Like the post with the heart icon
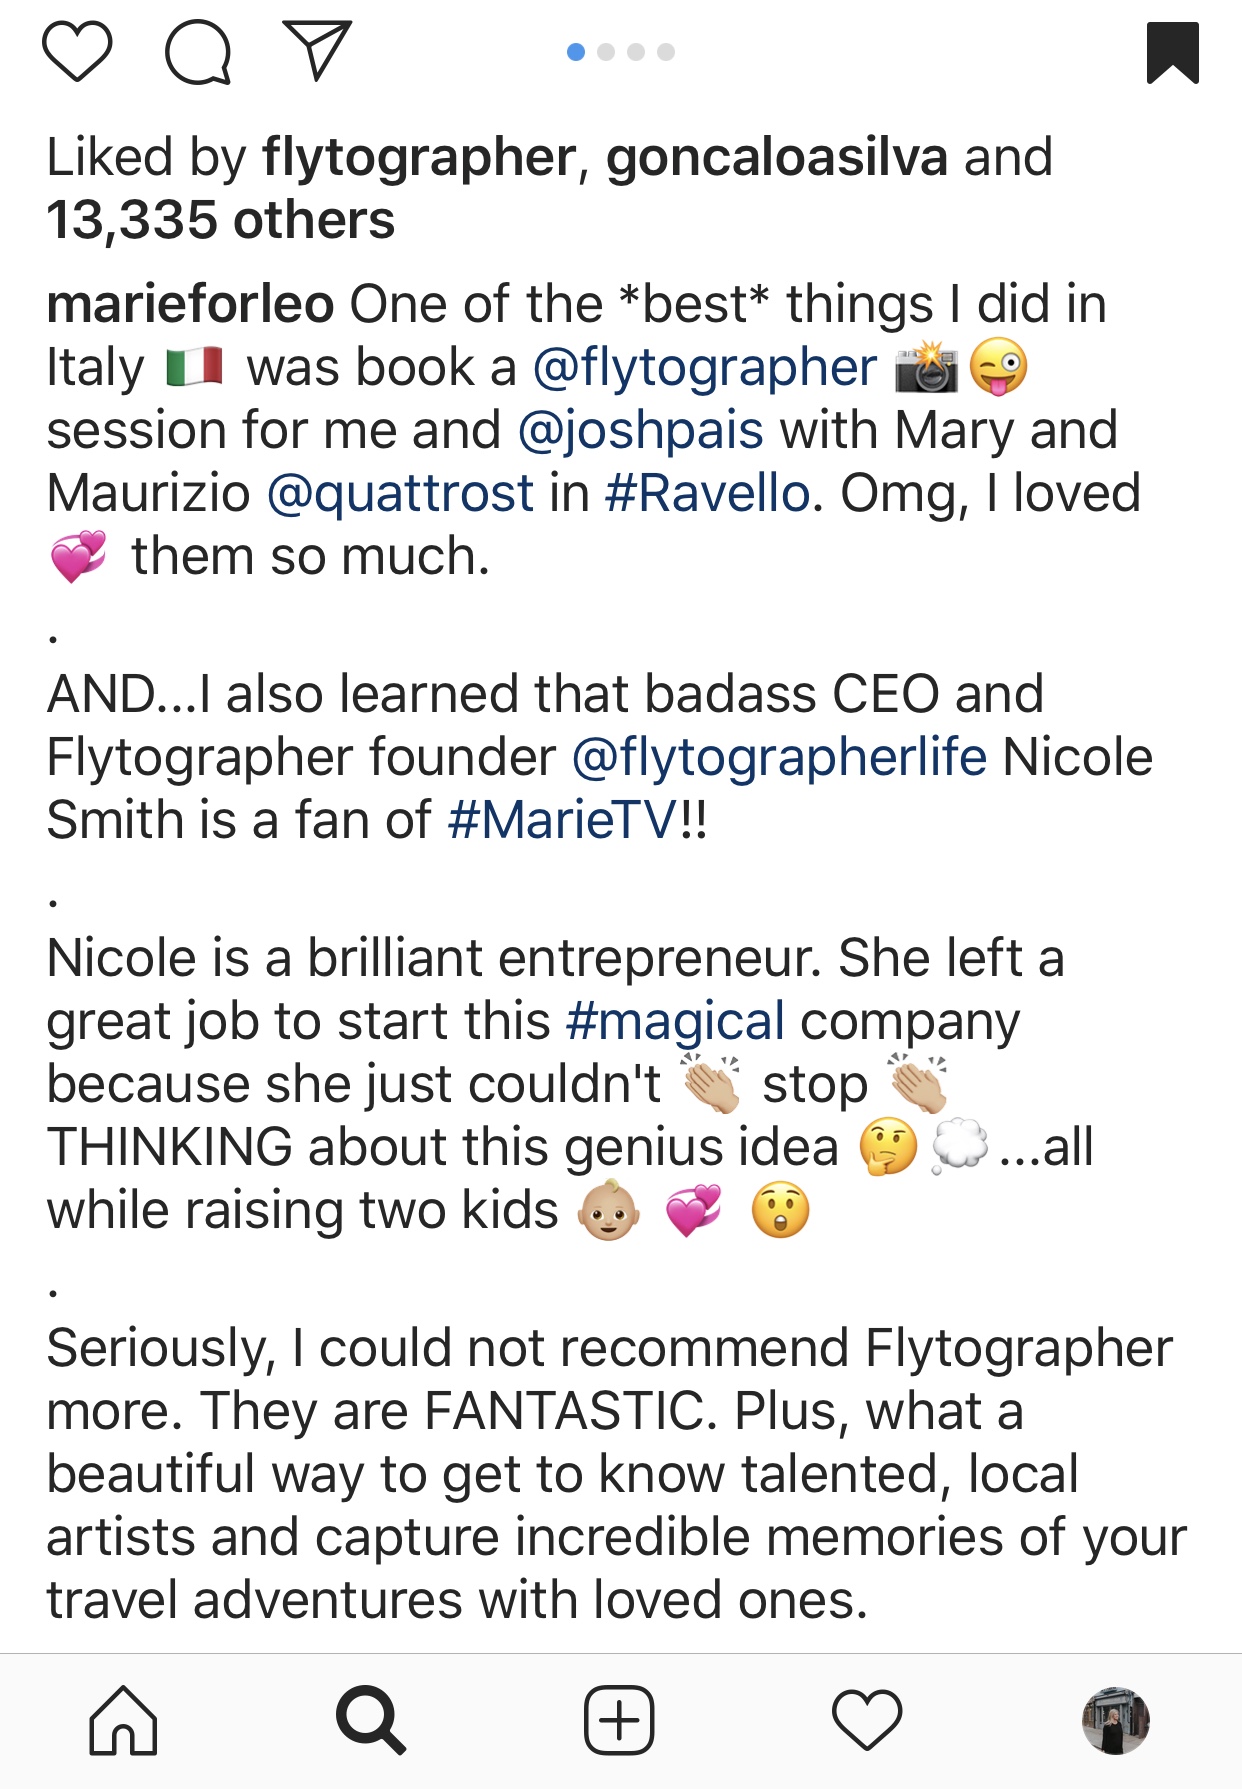 pos(77,51)
